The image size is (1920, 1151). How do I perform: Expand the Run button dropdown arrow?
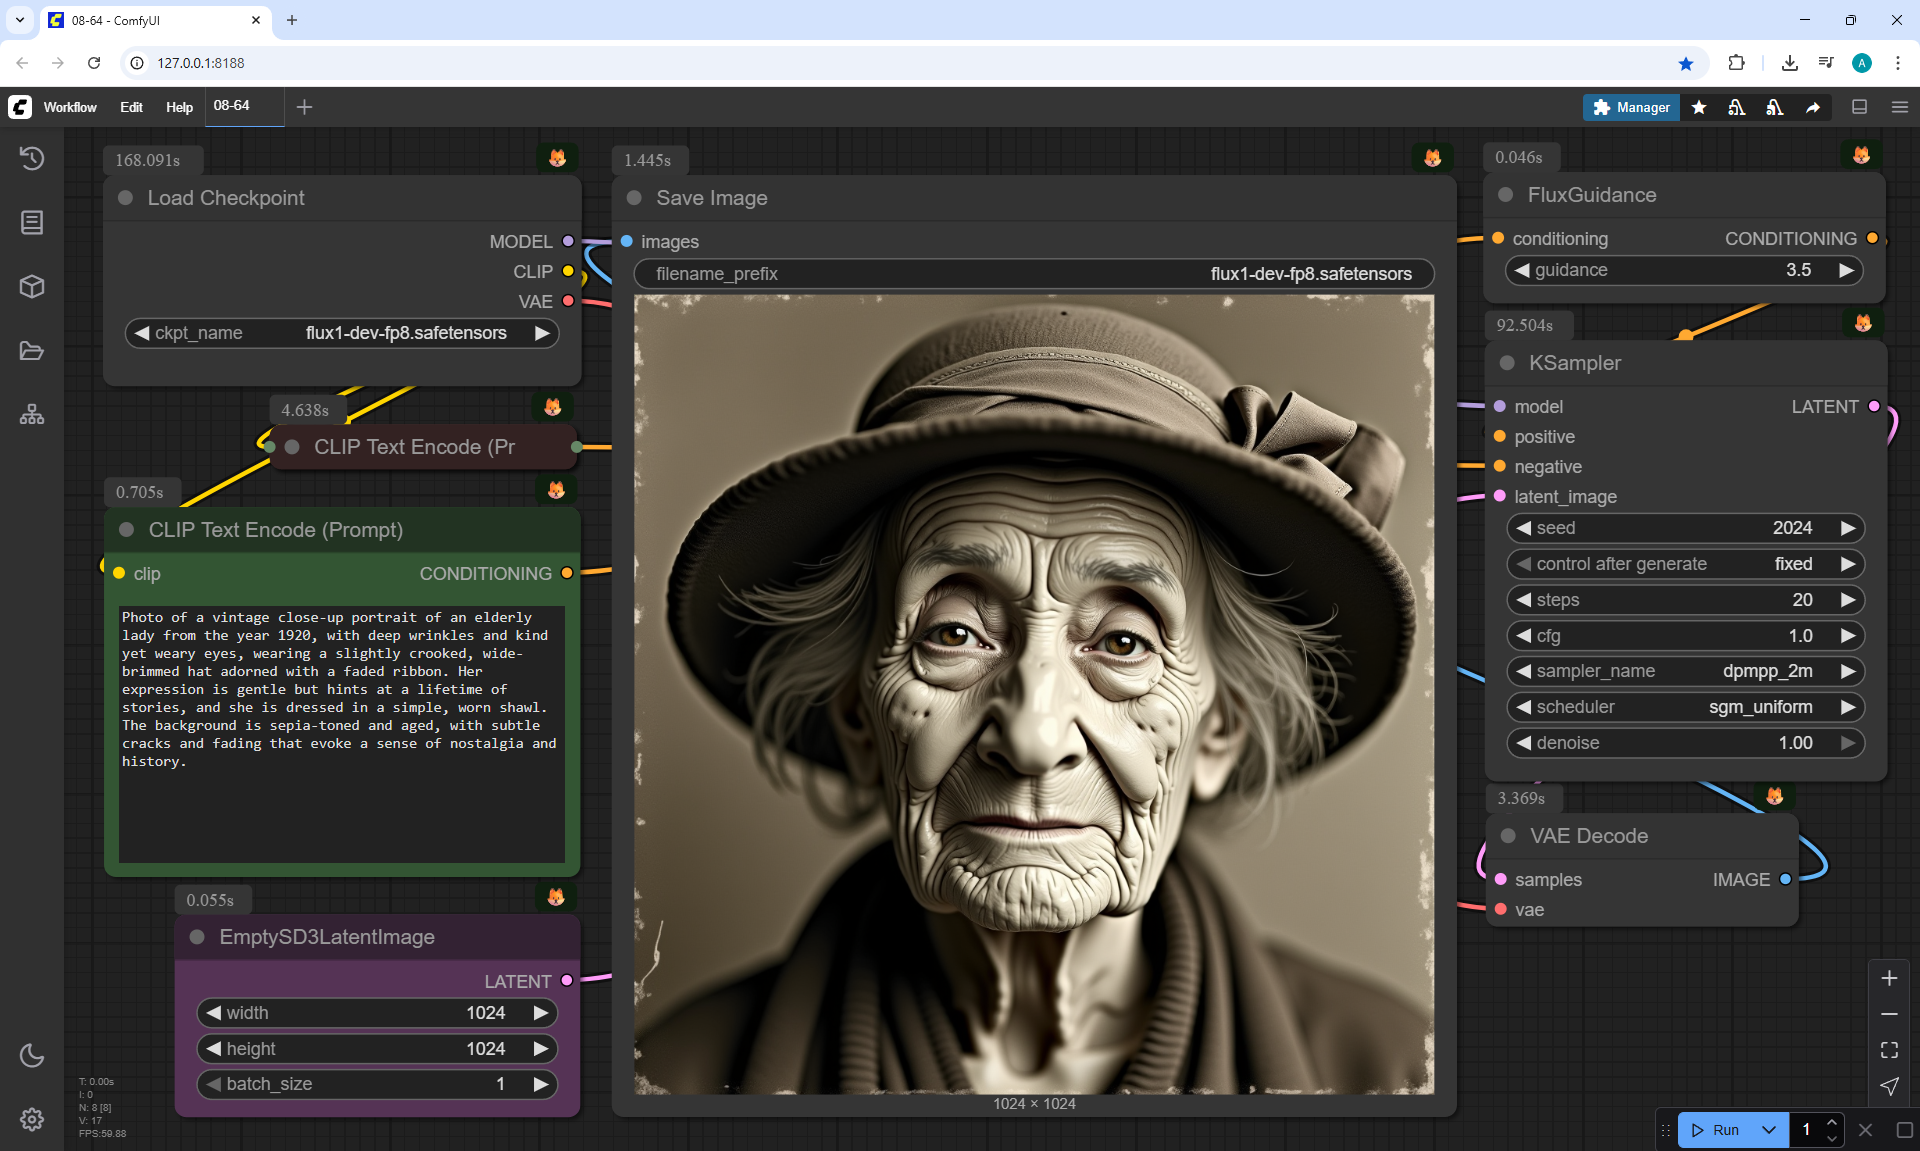(x=1768, y=1130)
